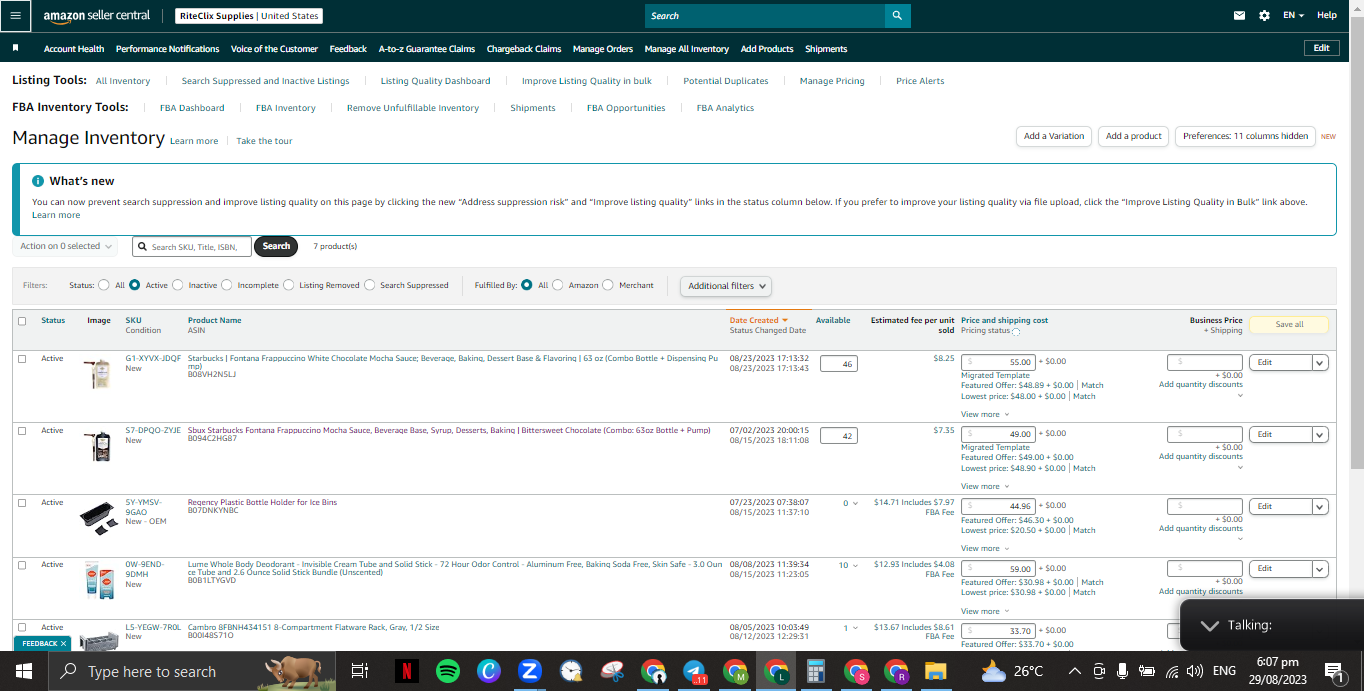Select Fulfilled By Merchant radio button
The width and height of the screenshot is (1364, 691).
coord(608,285)
